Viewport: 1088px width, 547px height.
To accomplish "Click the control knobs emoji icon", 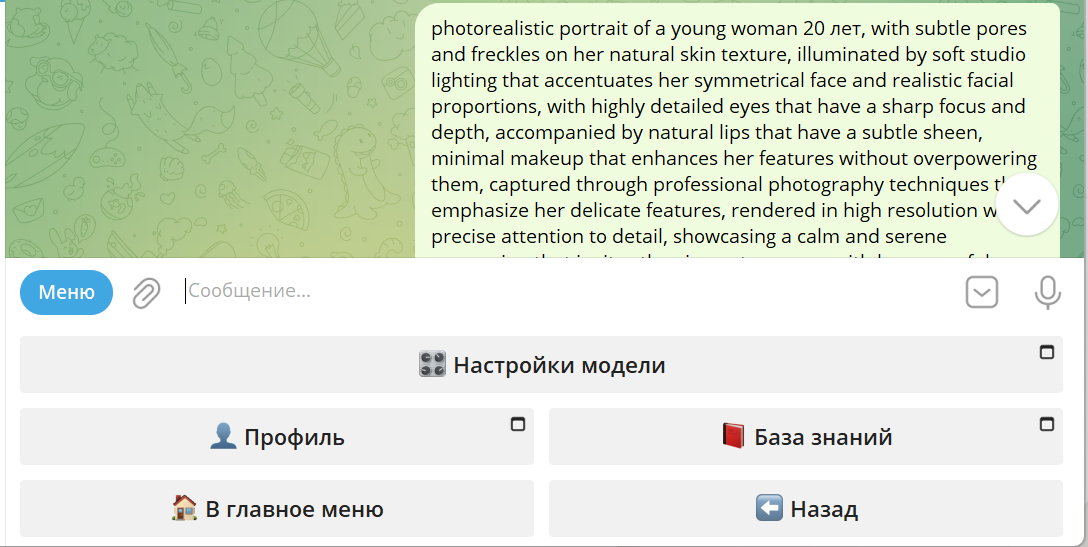I will click(432, 365).
